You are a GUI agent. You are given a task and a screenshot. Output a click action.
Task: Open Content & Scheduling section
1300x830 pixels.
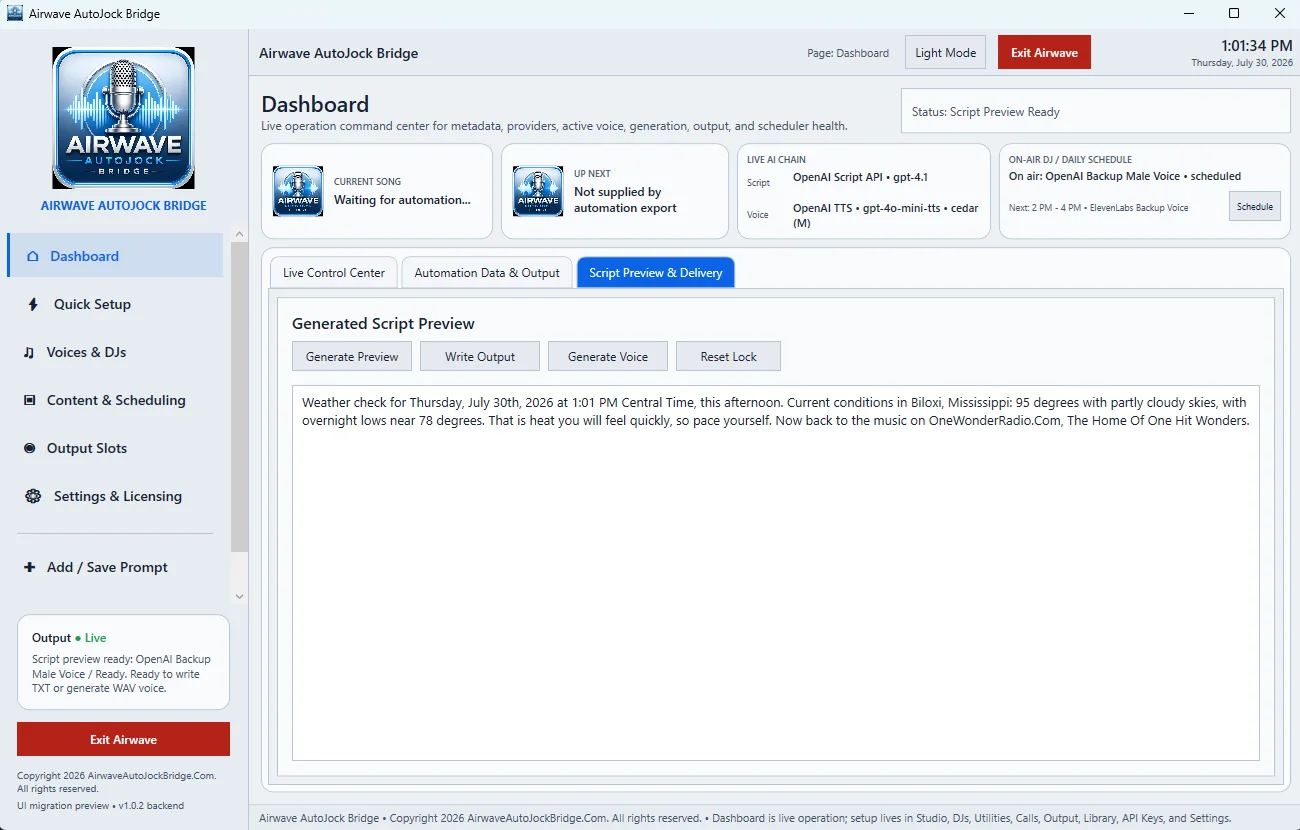115,400
